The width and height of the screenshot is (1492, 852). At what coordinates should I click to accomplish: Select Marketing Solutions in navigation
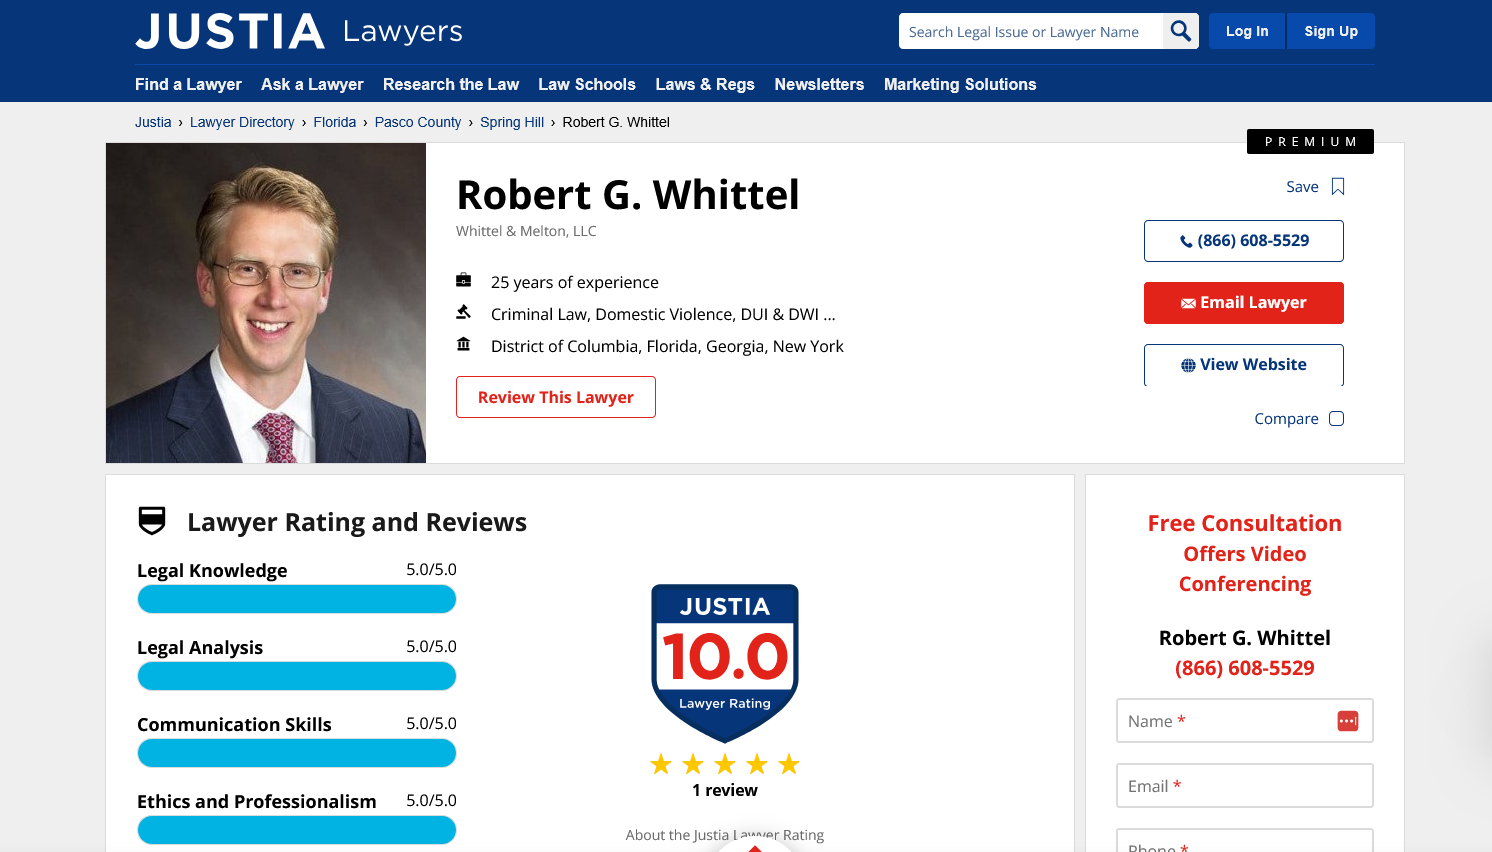pos(959,84)
